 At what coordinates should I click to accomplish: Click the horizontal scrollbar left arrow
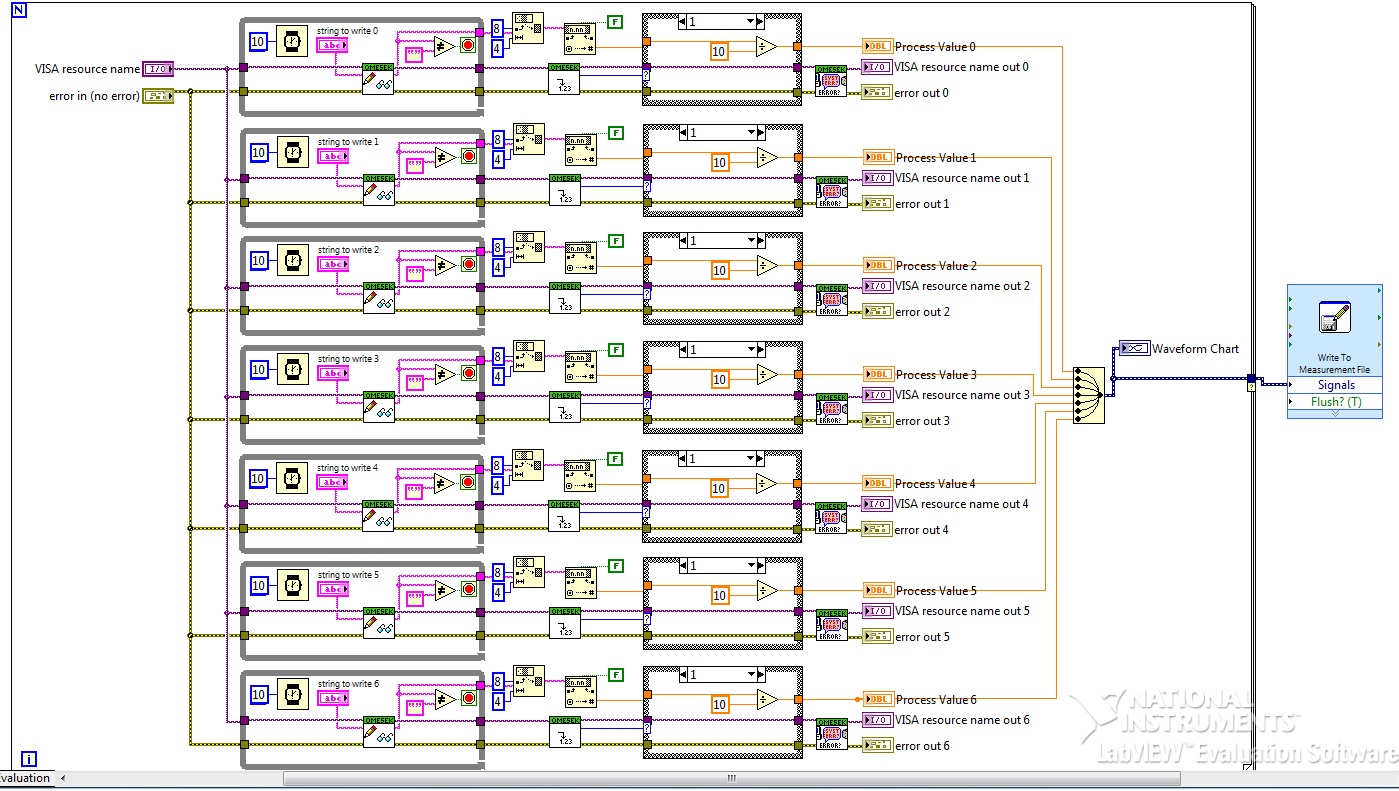coord(65,779)
